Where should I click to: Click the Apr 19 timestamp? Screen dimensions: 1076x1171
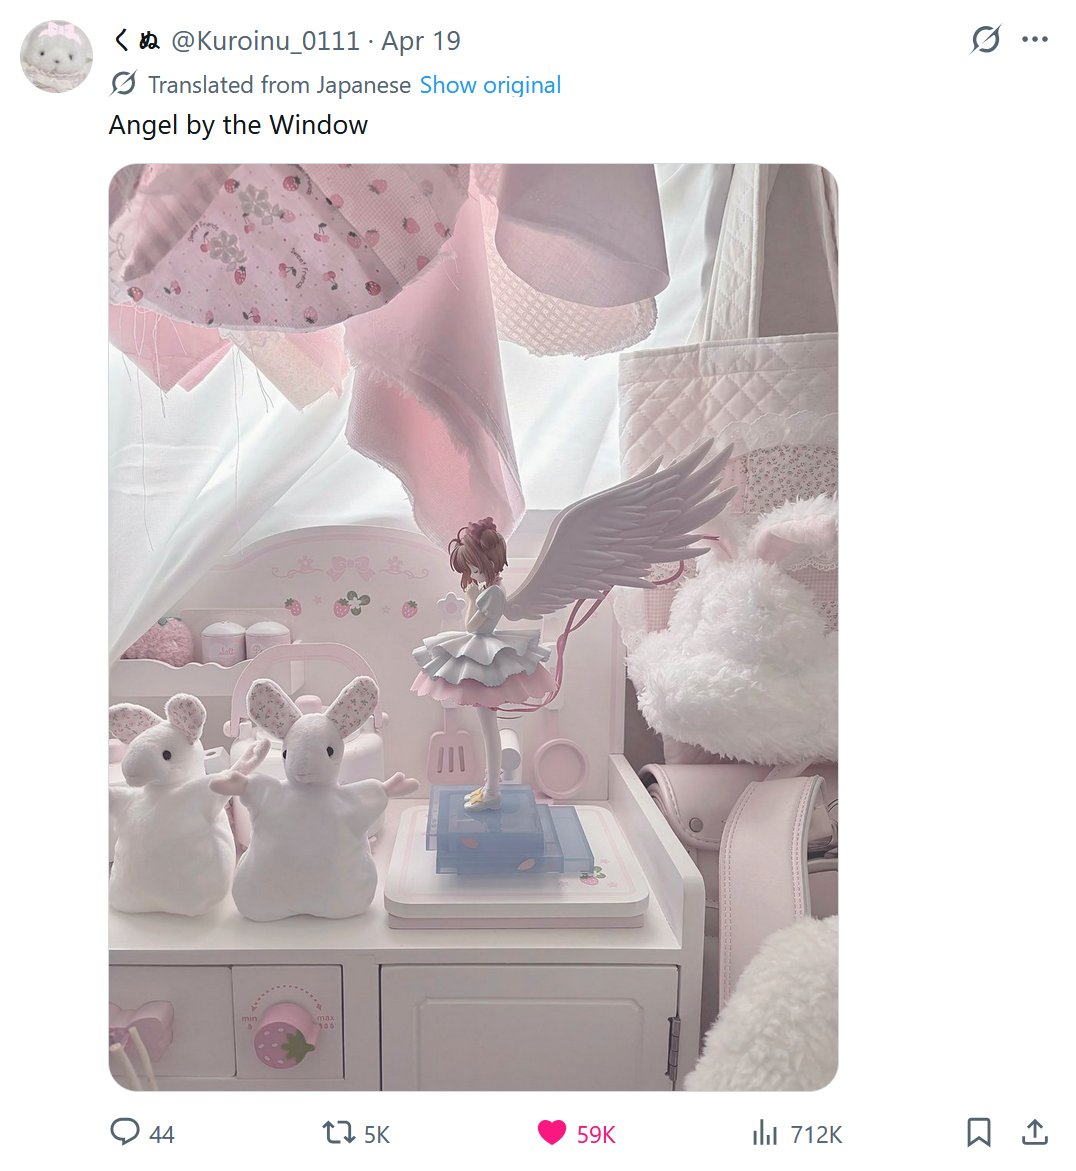coord(420,40)
